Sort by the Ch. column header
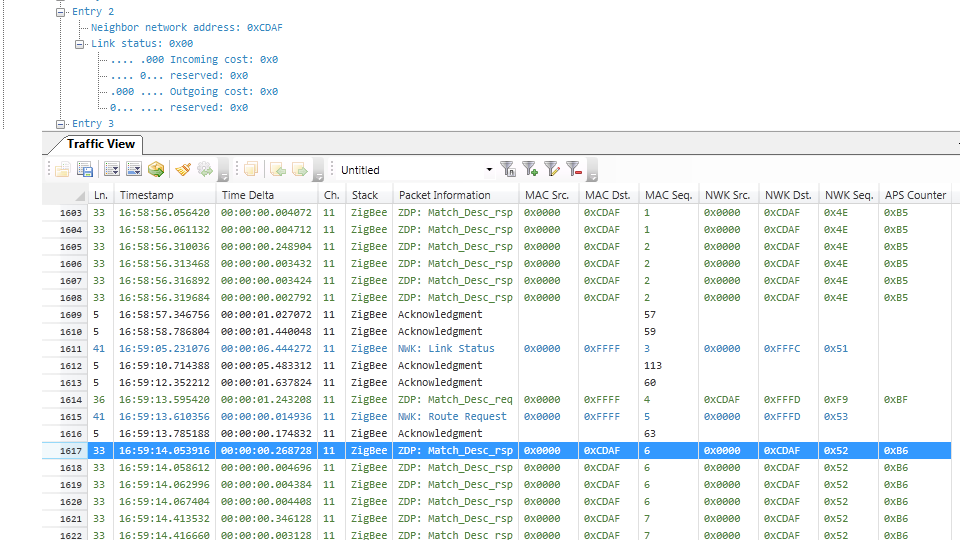This screenshot has width=960, height=540. 332,195
